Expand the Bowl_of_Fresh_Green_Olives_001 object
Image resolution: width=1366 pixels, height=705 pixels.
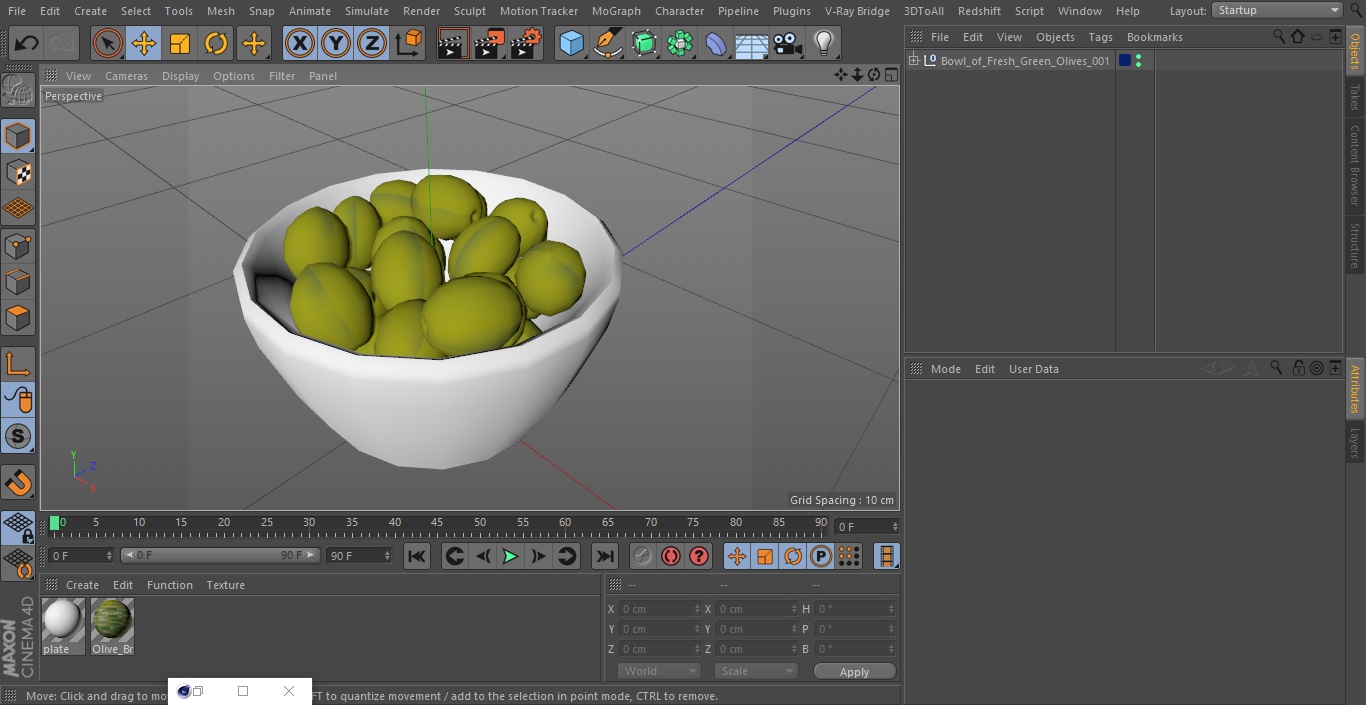[x=913, y=61]
